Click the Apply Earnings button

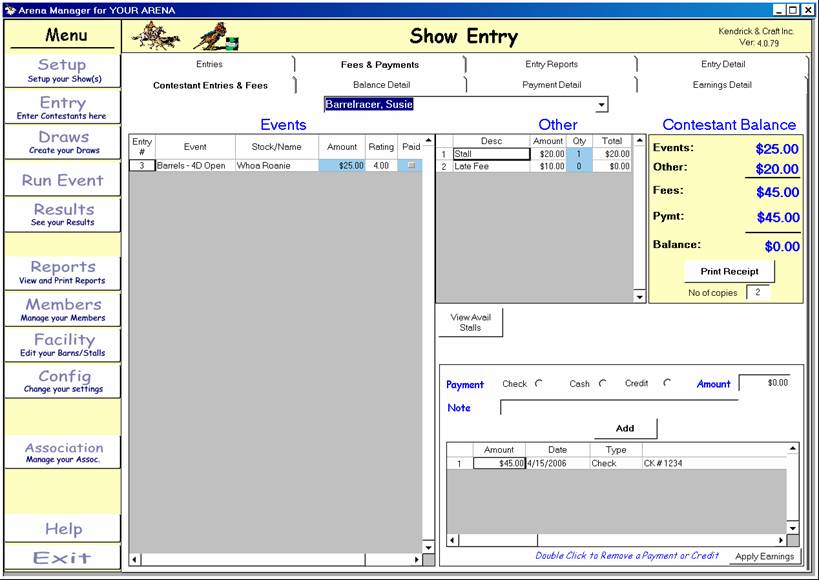(x=764, y=556)
